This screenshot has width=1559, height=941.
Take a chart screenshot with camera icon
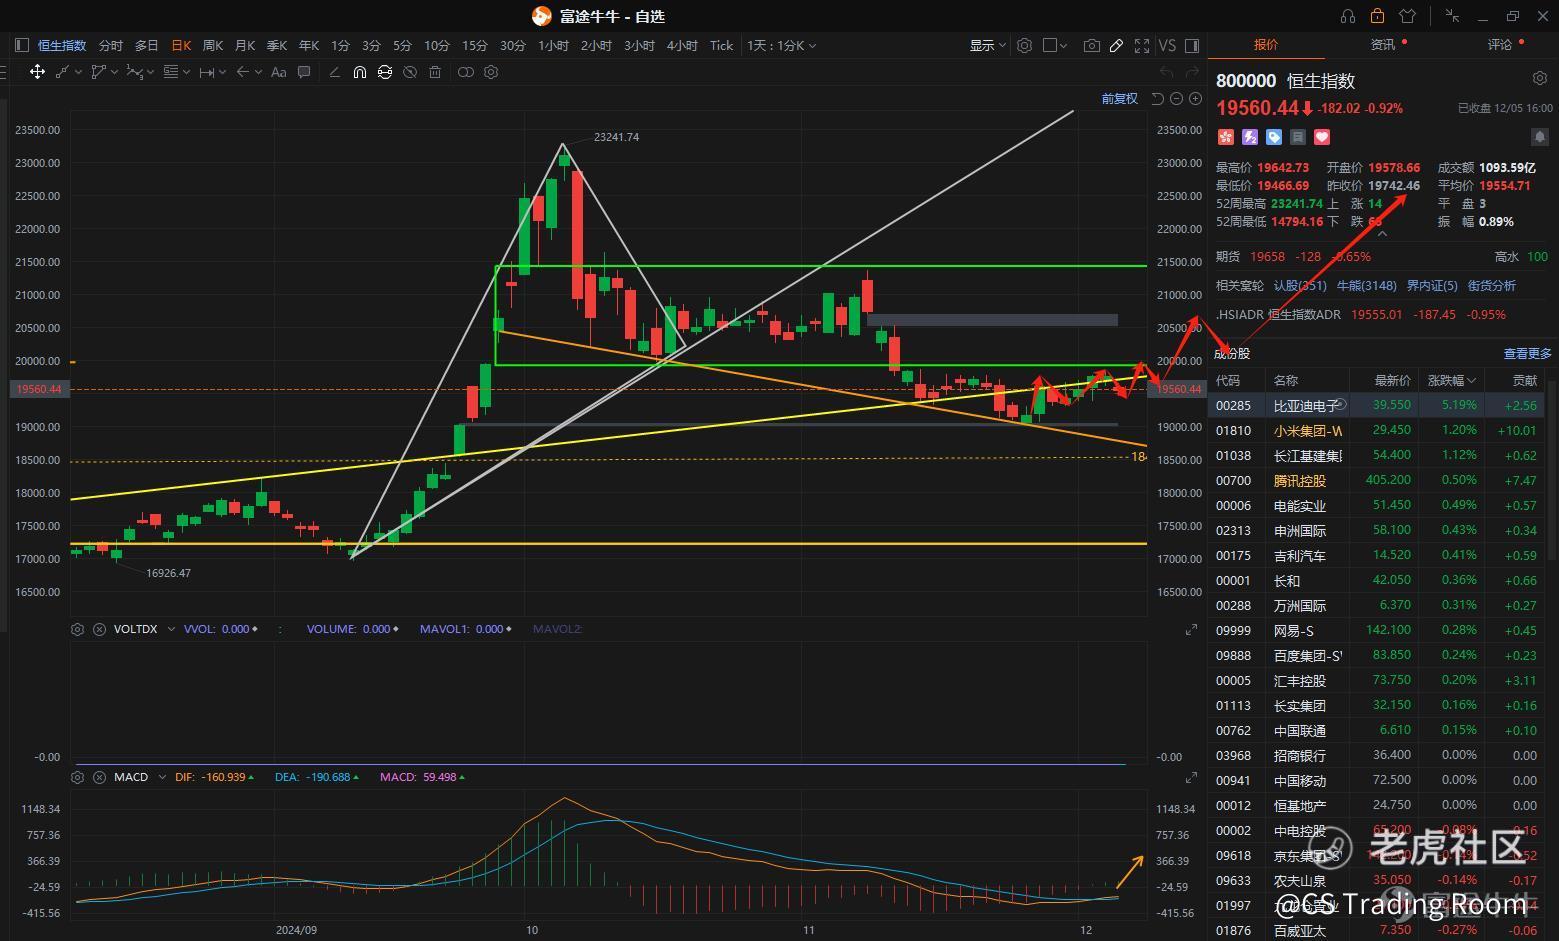click(1092, 45)
